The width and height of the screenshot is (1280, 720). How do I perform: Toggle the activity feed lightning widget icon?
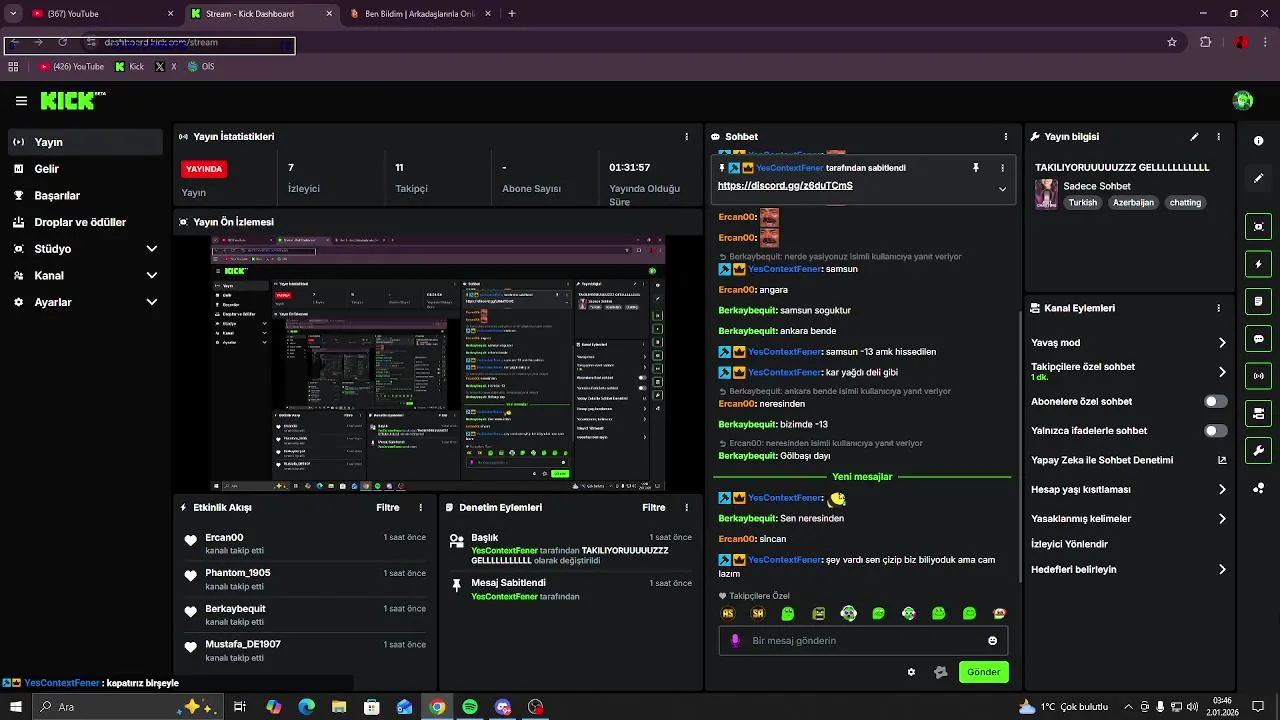(x=1259, y=264)
